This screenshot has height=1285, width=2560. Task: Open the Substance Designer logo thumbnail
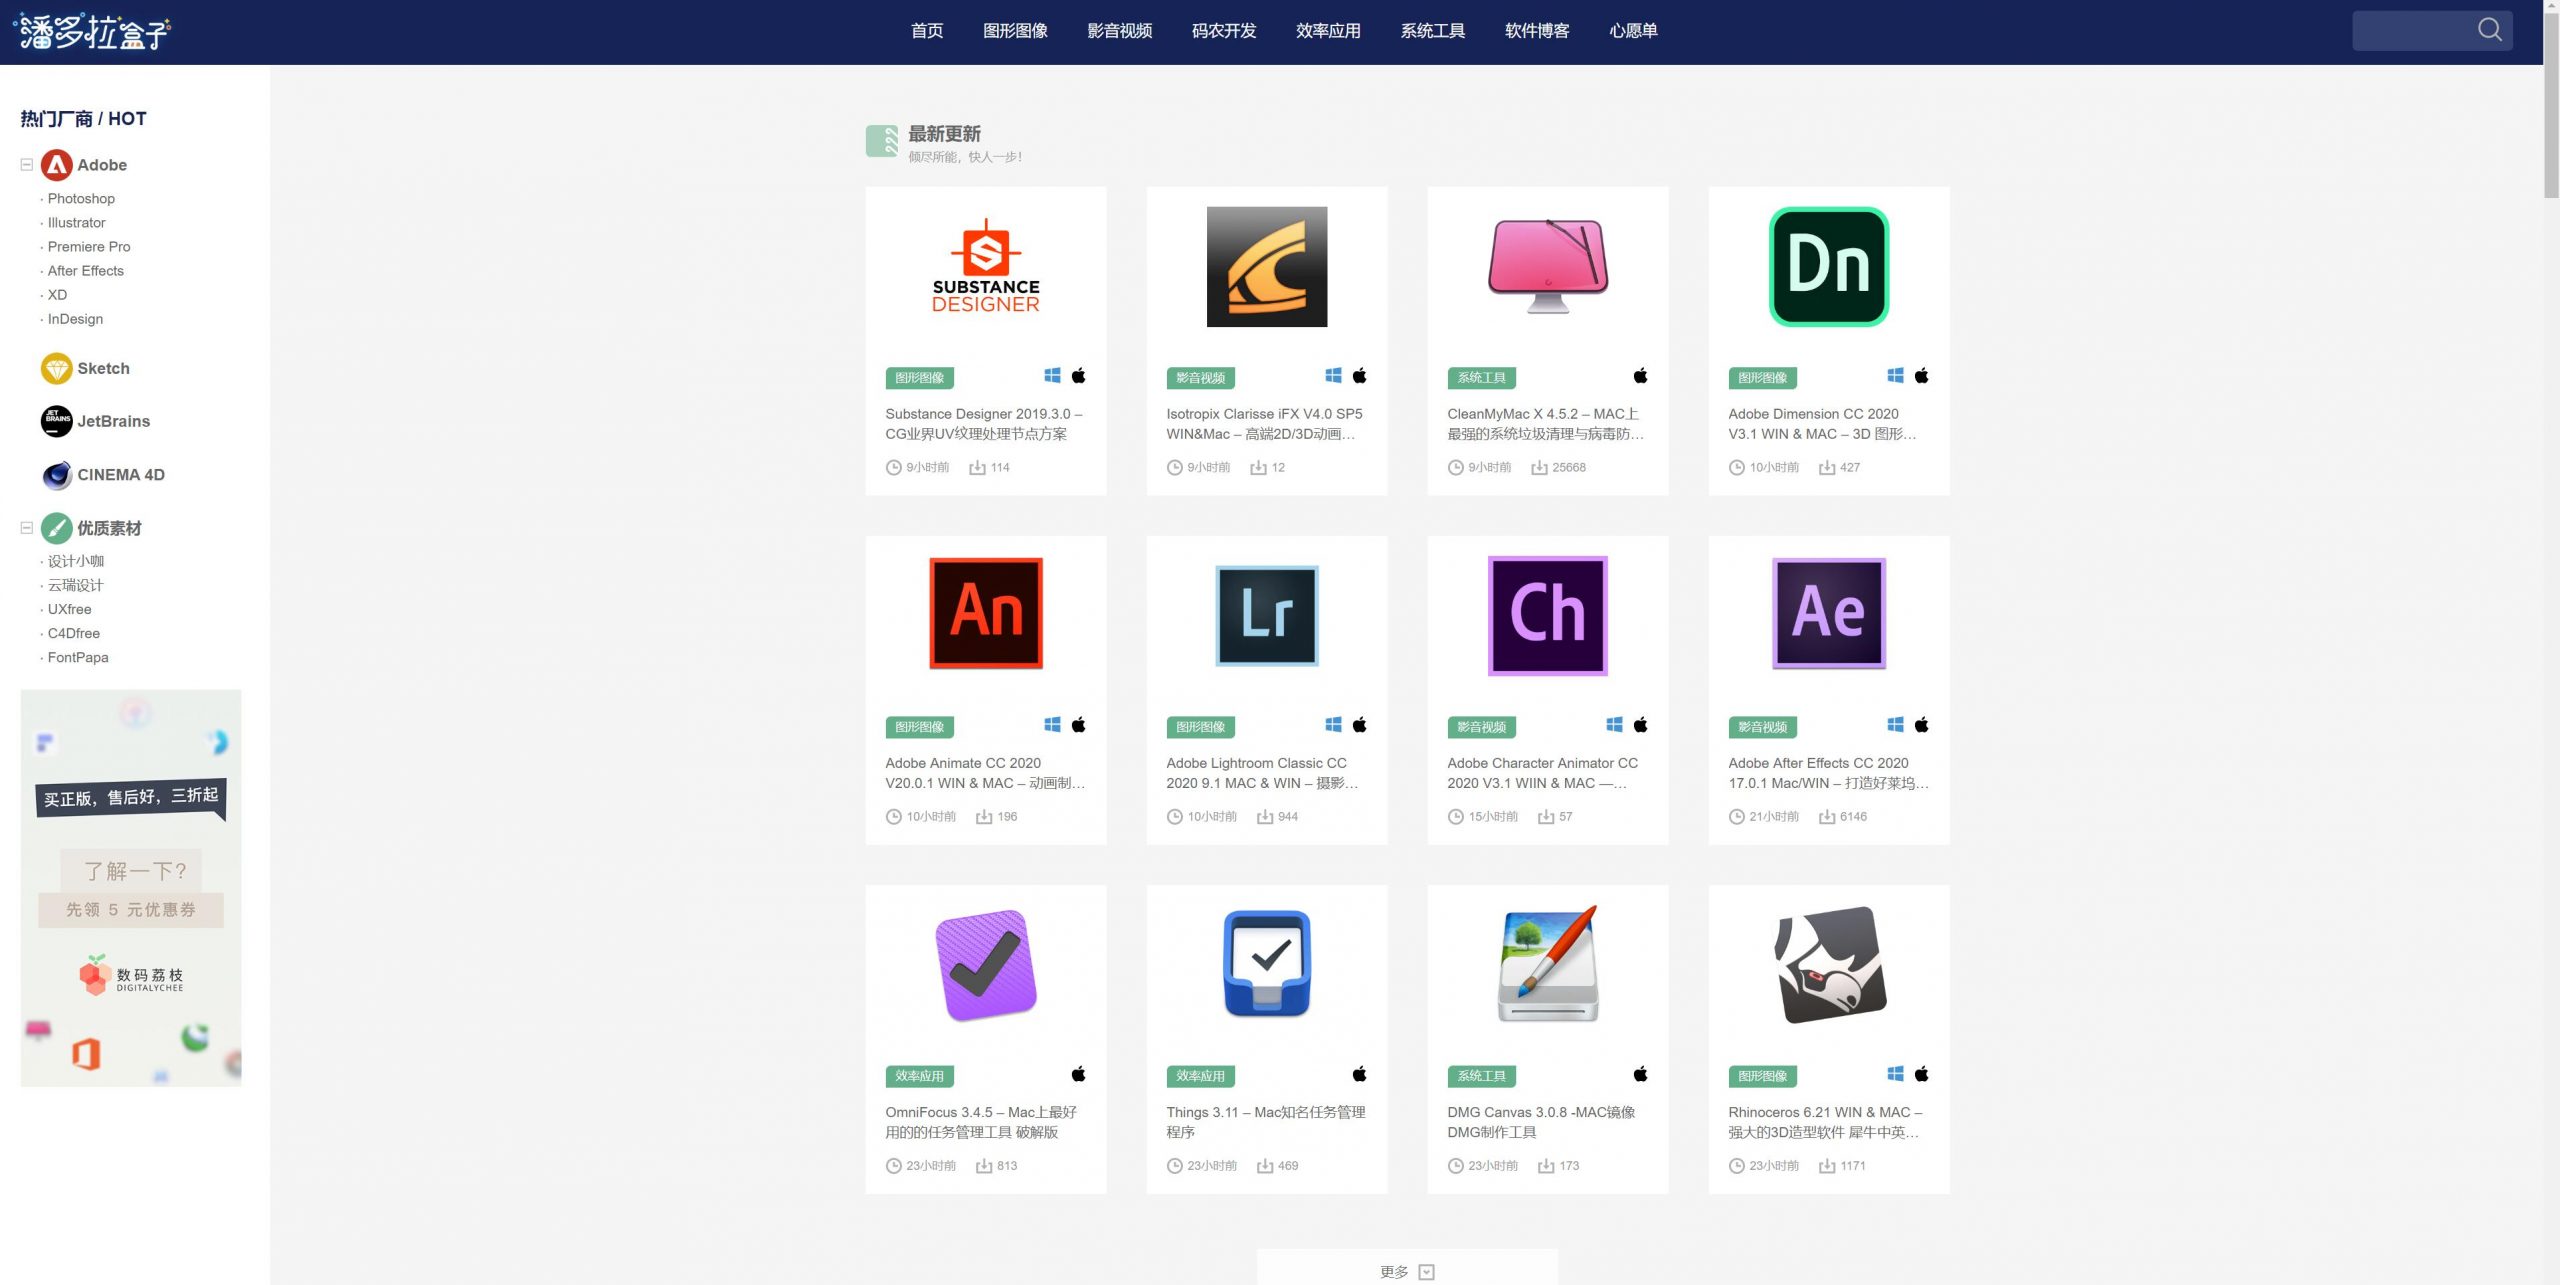[986, 266]
